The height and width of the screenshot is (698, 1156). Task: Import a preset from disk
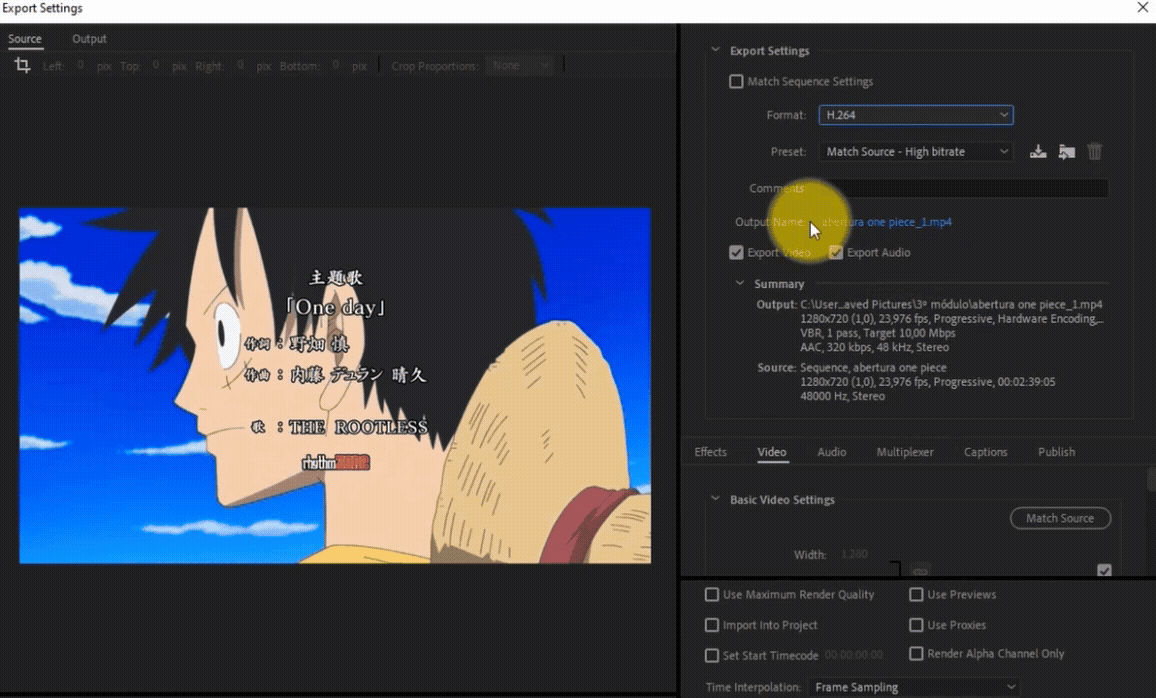click(1066, 151)
